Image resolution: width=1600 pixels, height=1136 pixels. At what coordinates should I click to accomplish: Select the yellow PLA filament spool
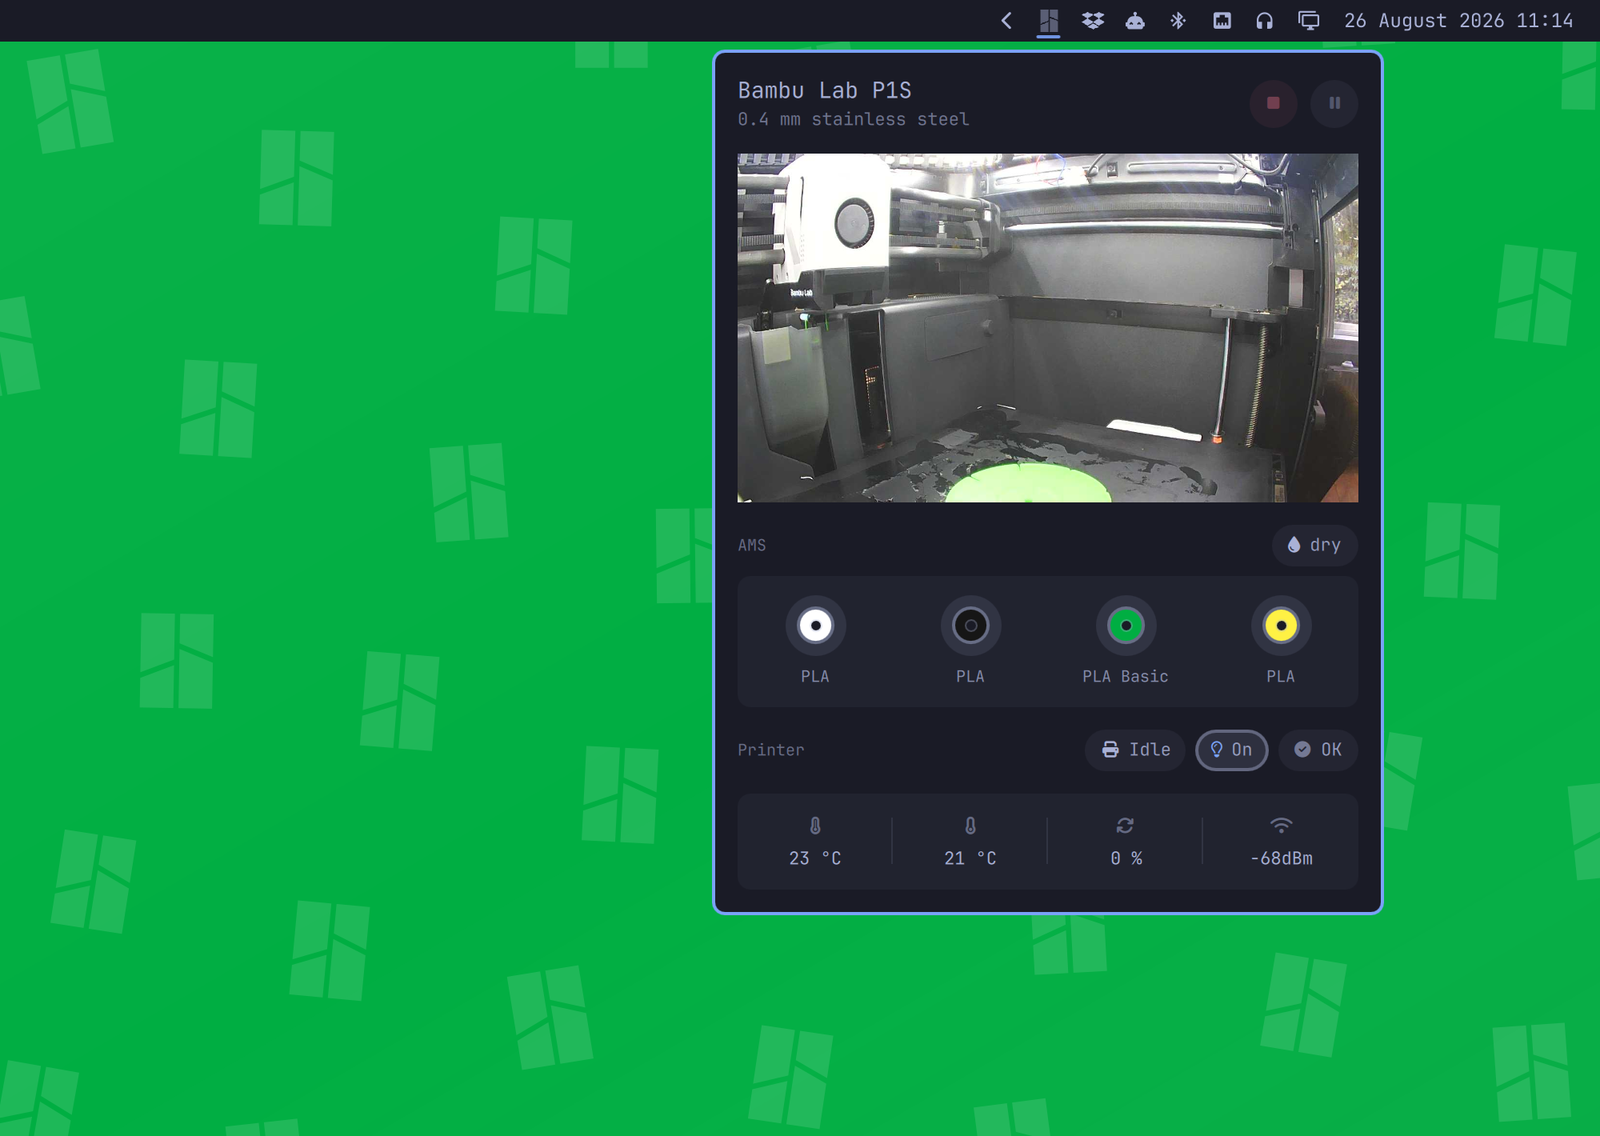(1281, 626)
